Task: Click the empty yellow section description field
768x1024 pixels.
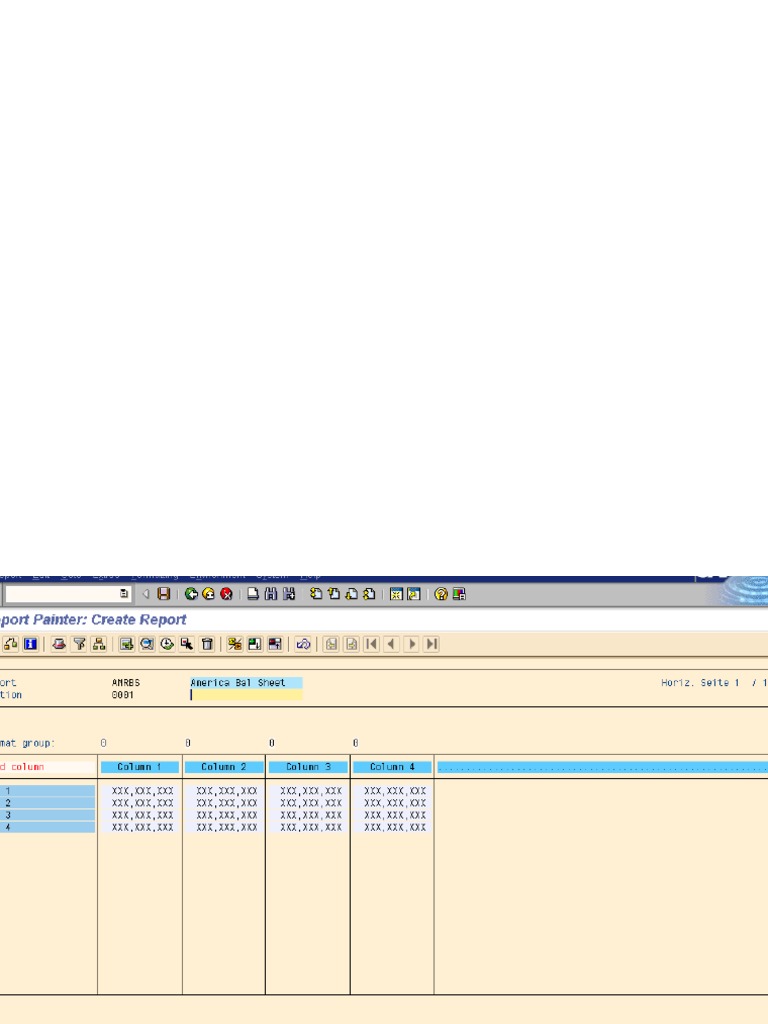Action: click(x=246, y=695)
